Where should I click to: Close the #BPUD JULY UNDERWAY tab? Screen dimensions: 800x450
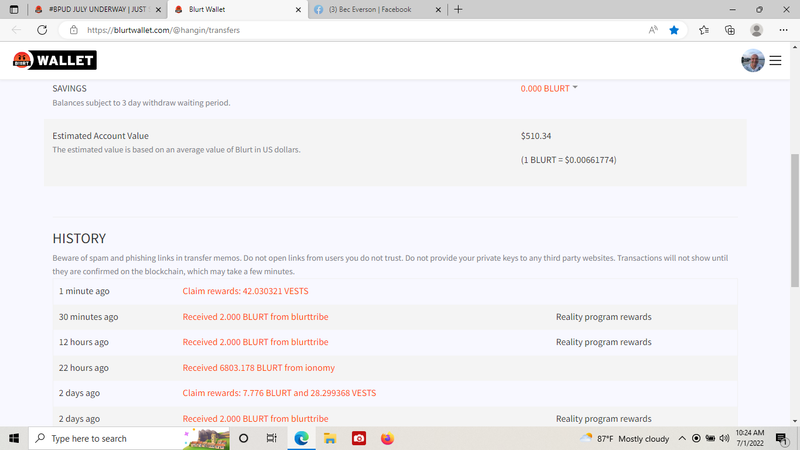click(x=158, y=10)
